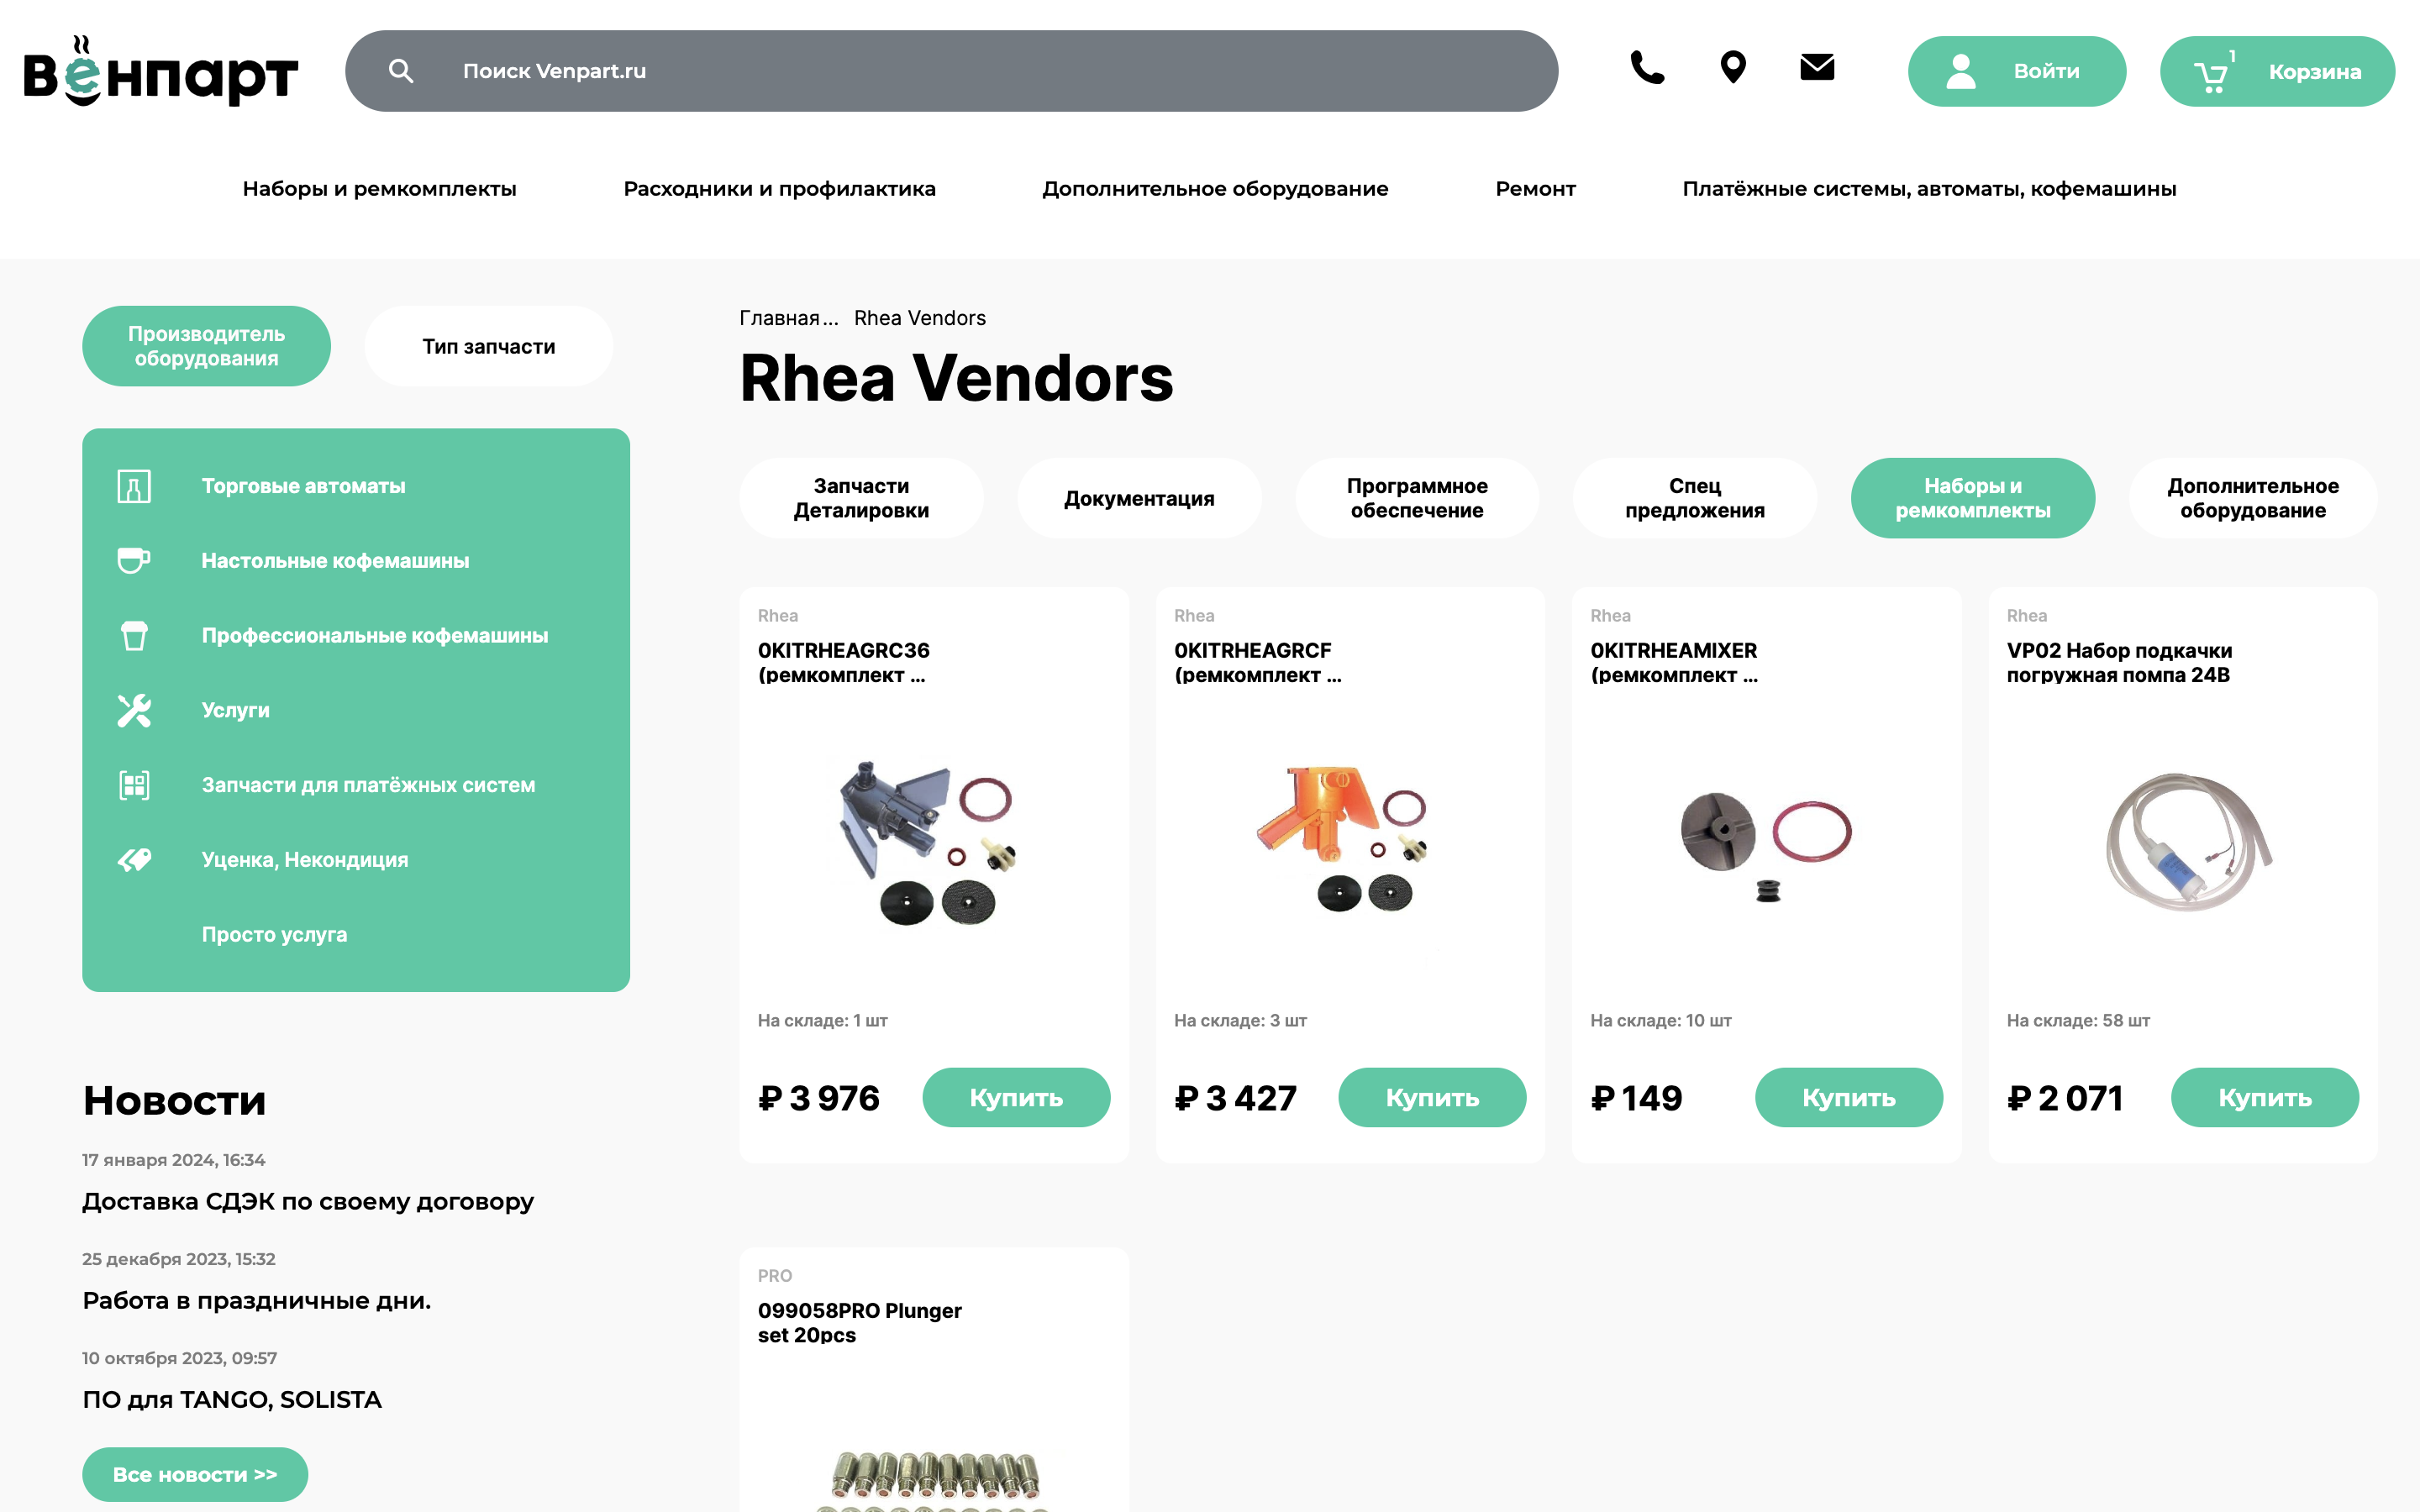Select Дополнительное оборудование category tab below heading

click(x=2253, y=498)
